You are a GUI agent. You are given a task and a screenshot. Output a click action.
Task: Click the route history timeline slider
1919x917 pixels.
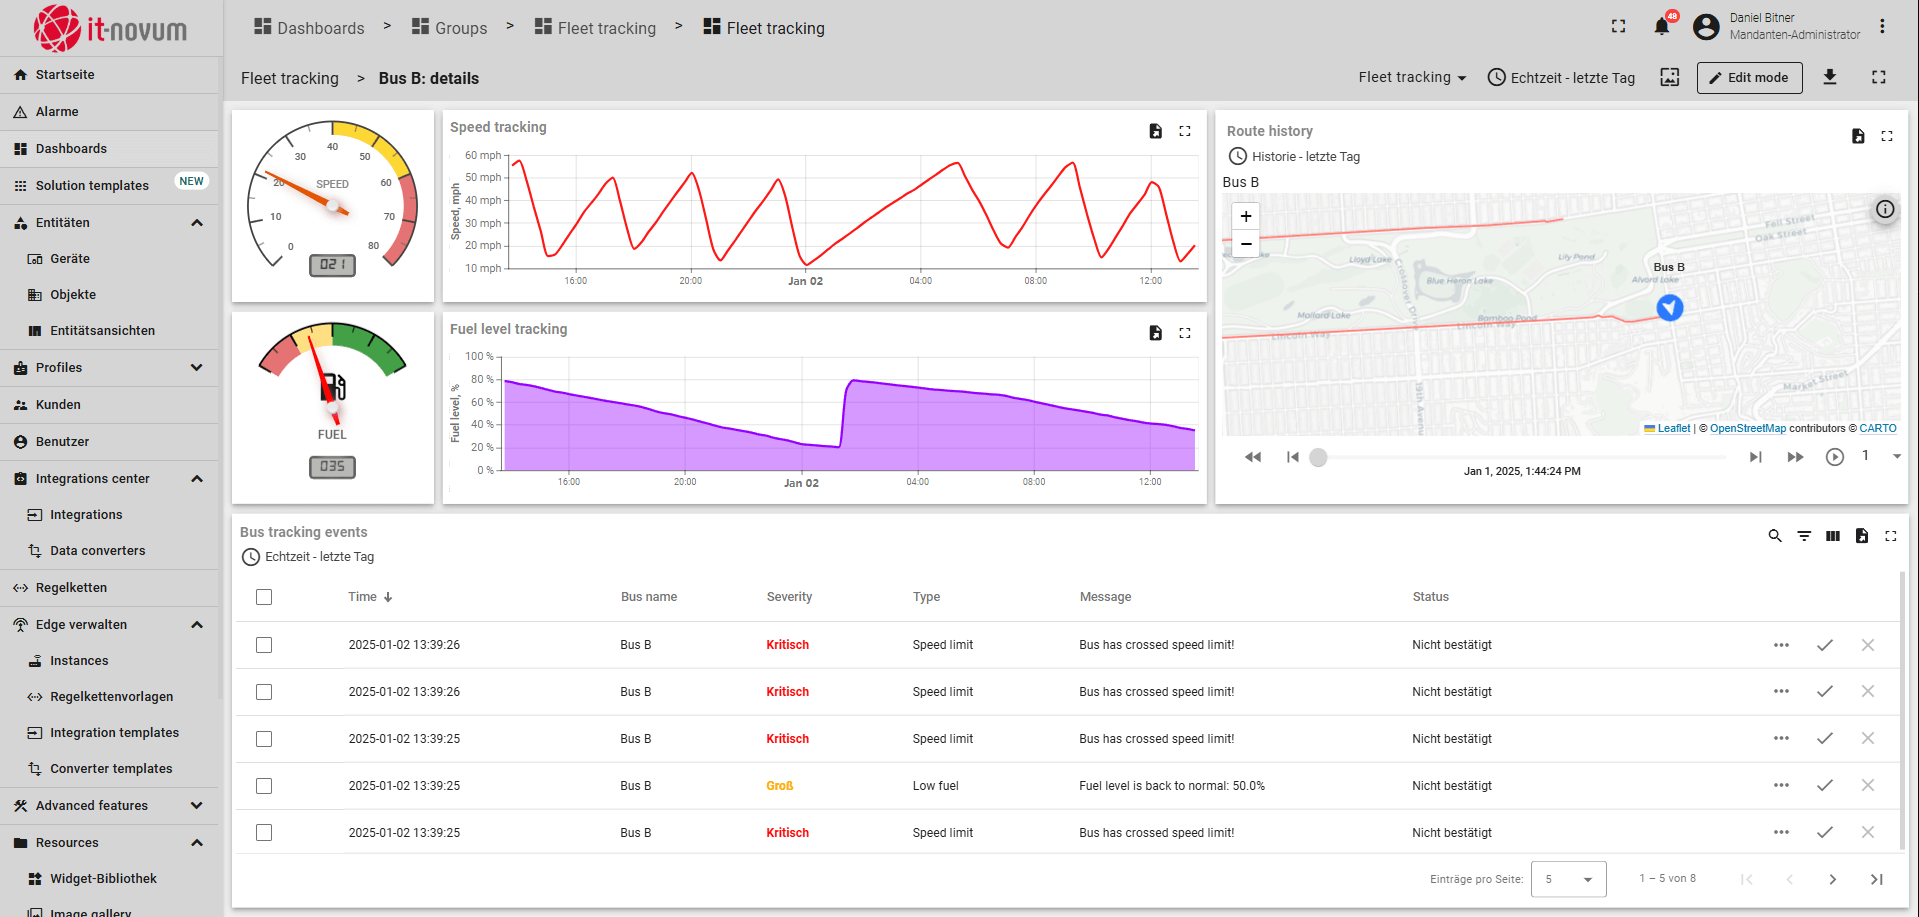(x=1319, y=457)
